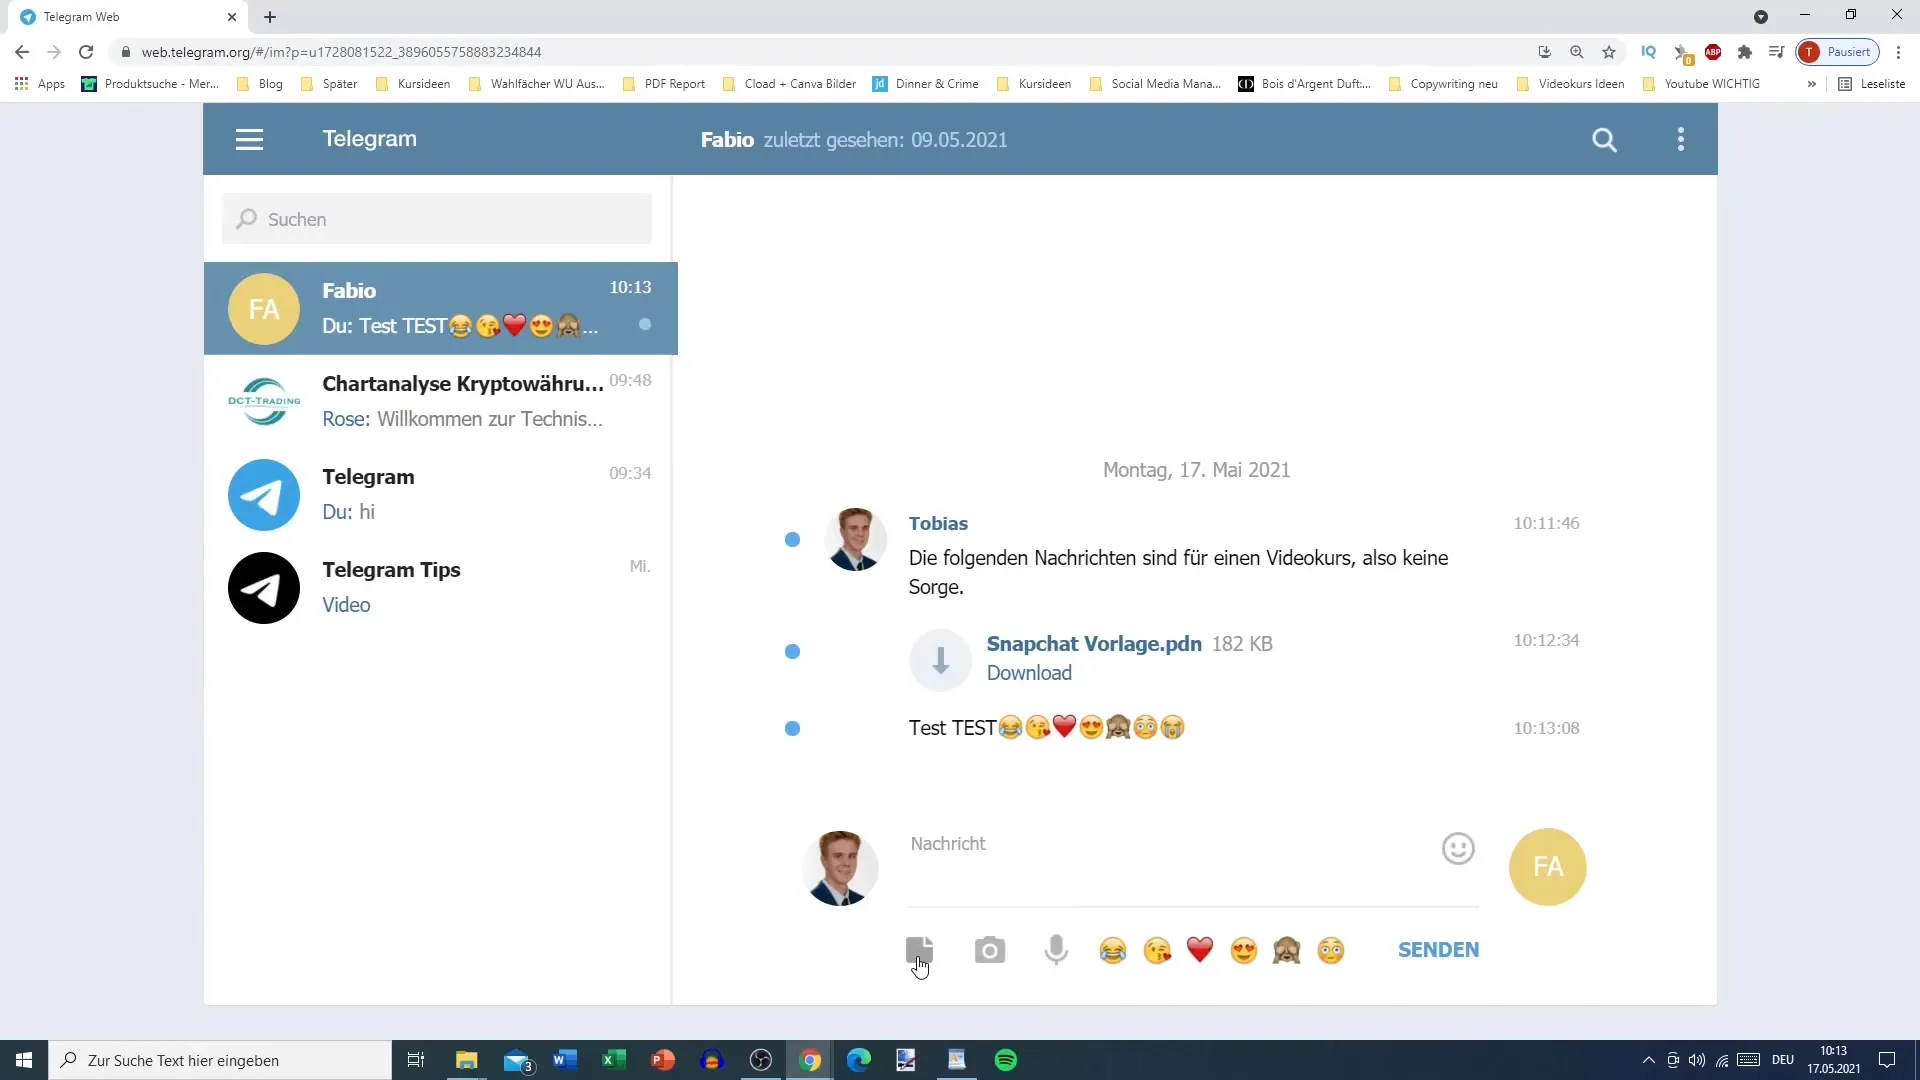The height and width of the screenshot is (1080, 1920).
Task: Go back in browser history
Action: (22, 52)
